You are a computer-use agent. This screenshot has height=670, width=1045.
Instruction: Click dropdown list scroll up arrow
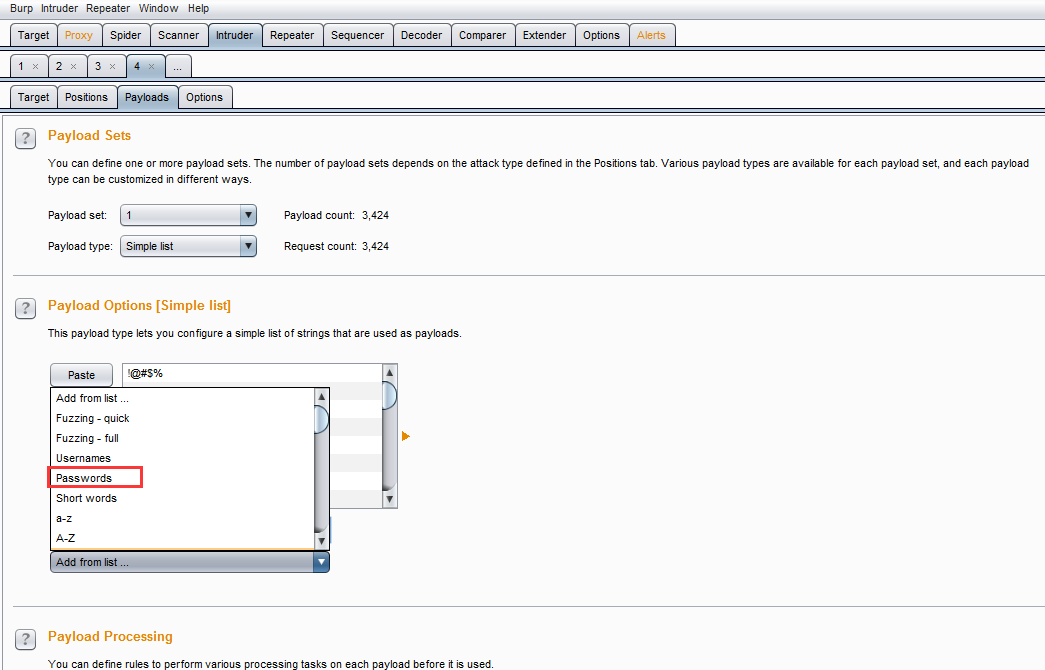[x=321, y=397]
